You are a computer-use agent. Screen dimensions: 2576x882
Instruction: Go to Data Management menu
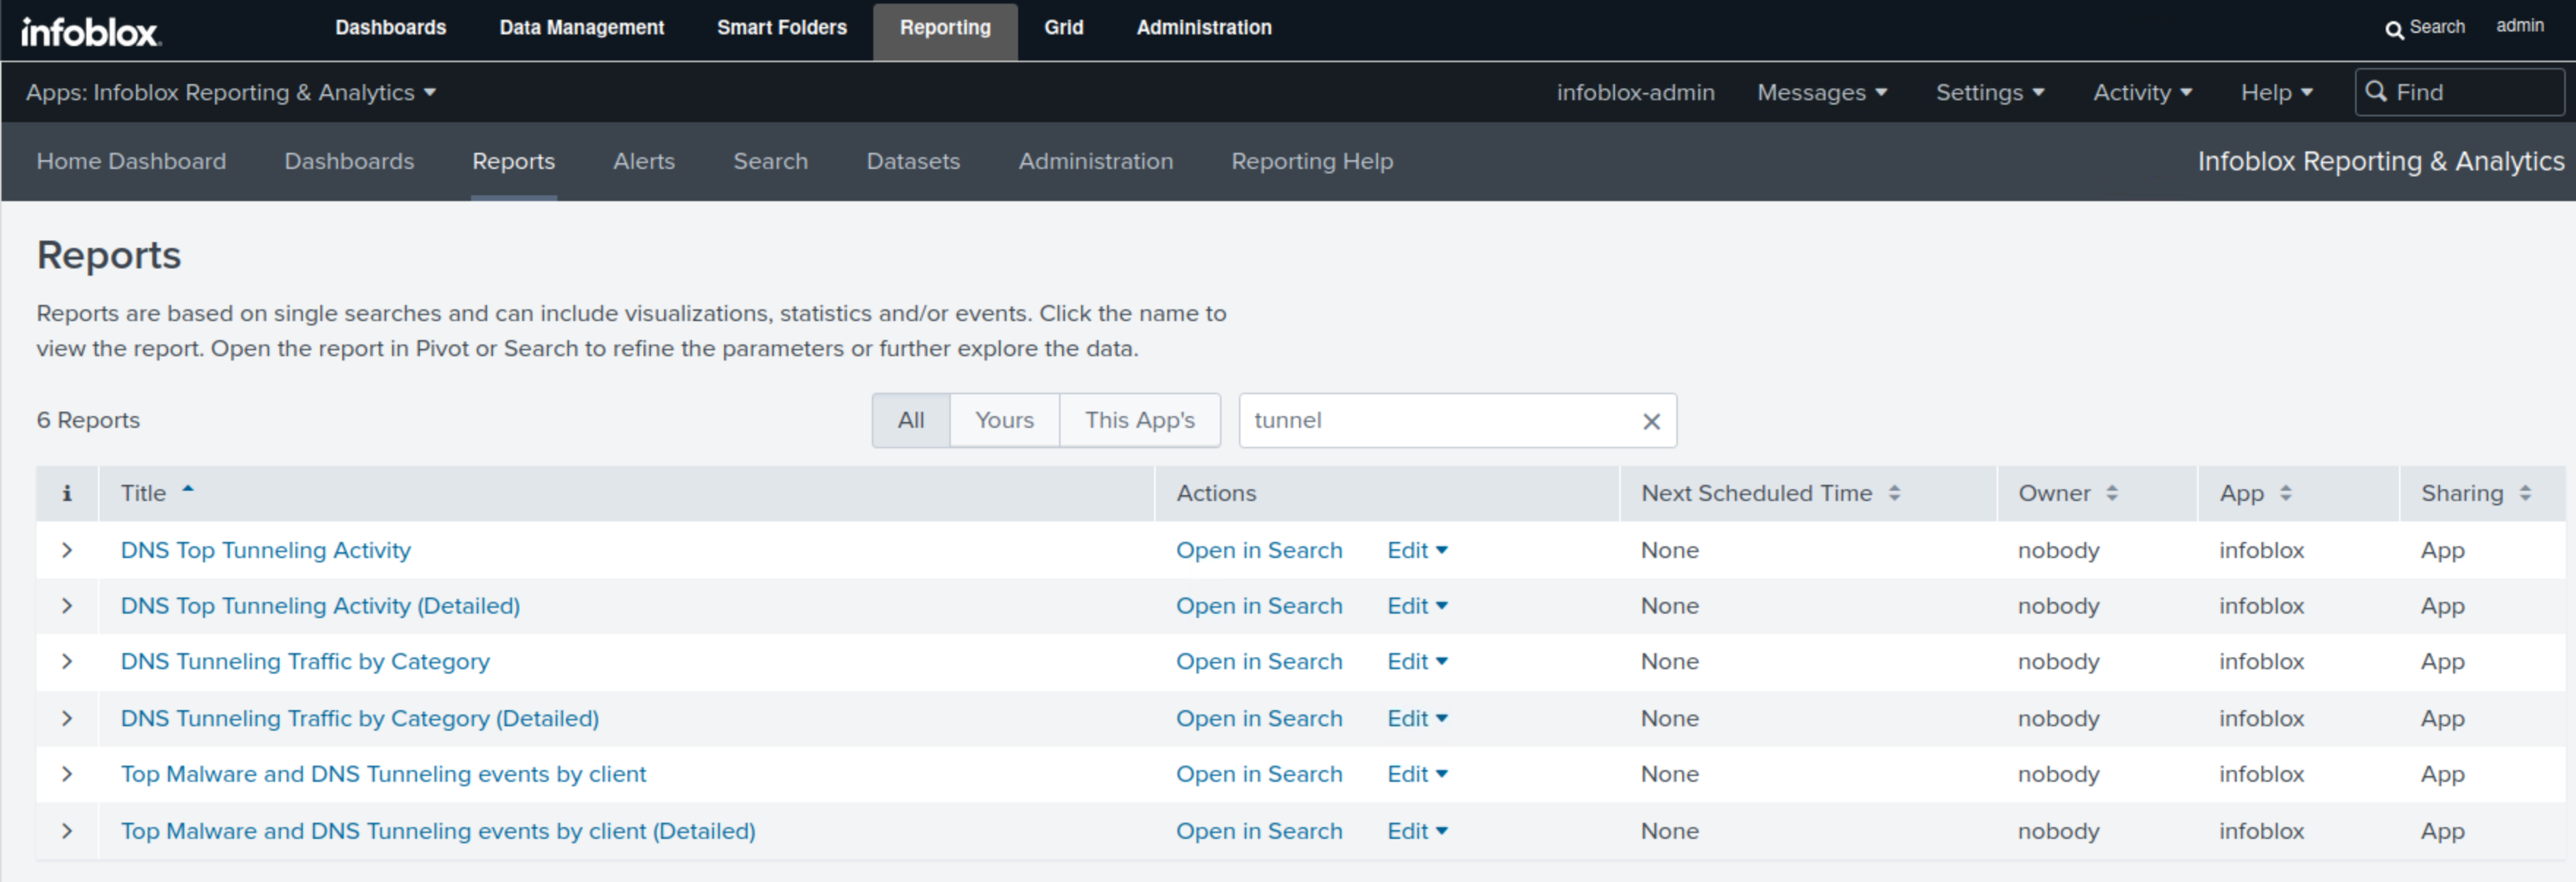click(581, 28)
